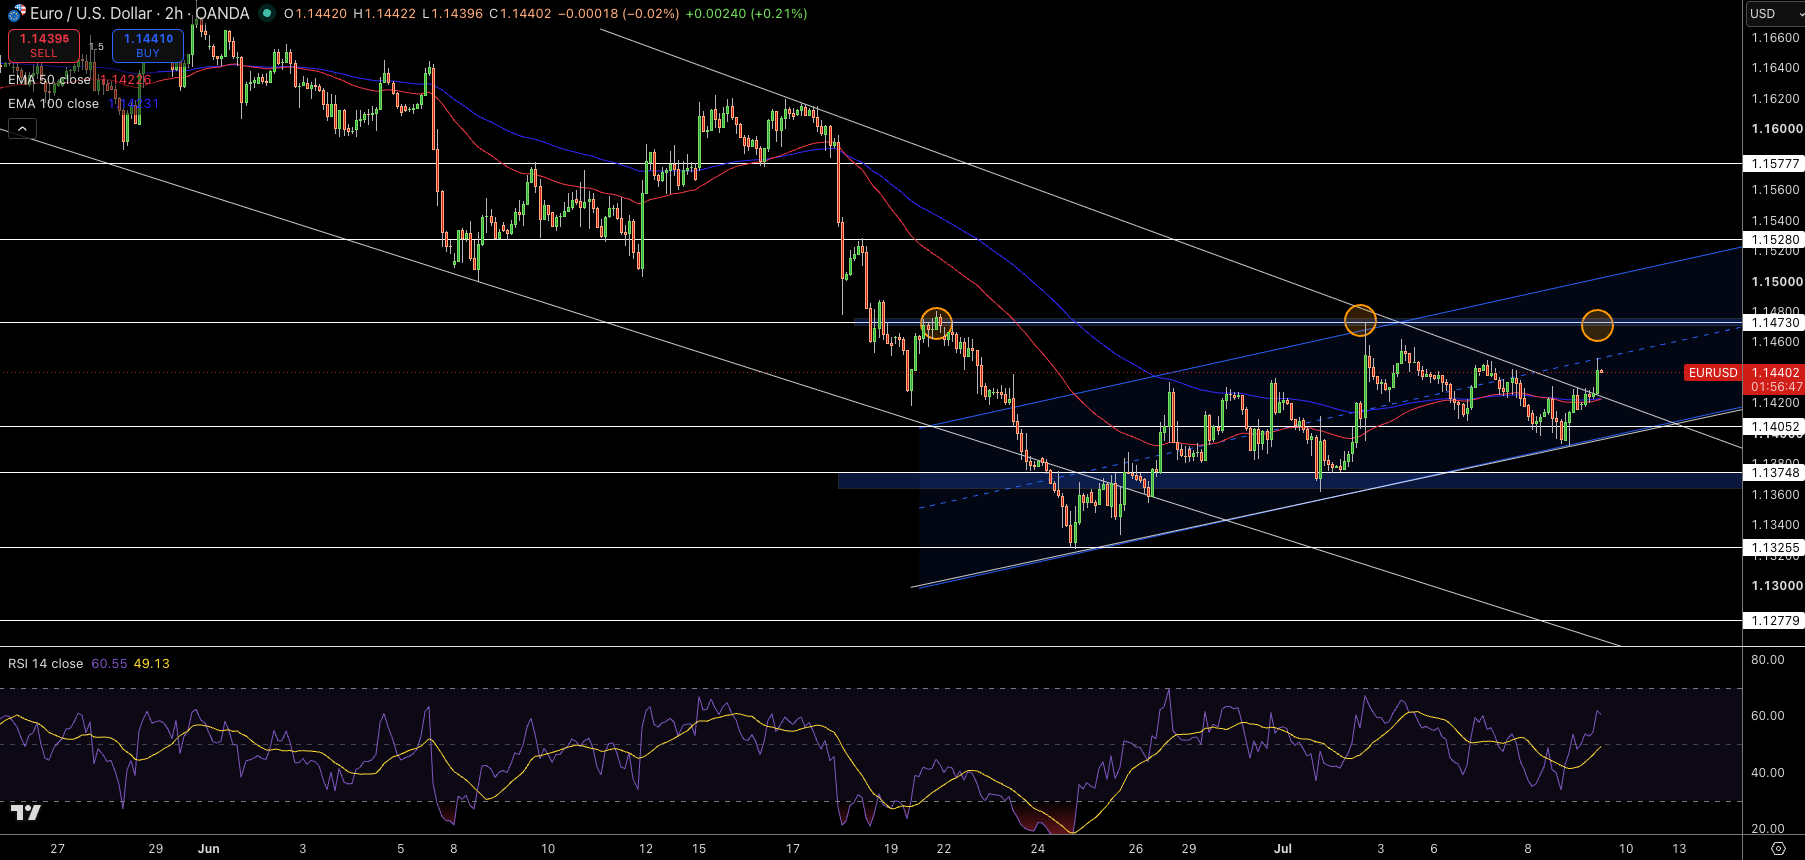
Task: Click the 49.13 RSI moving average value
Action: pyautogui.click(x=151, y=663)
